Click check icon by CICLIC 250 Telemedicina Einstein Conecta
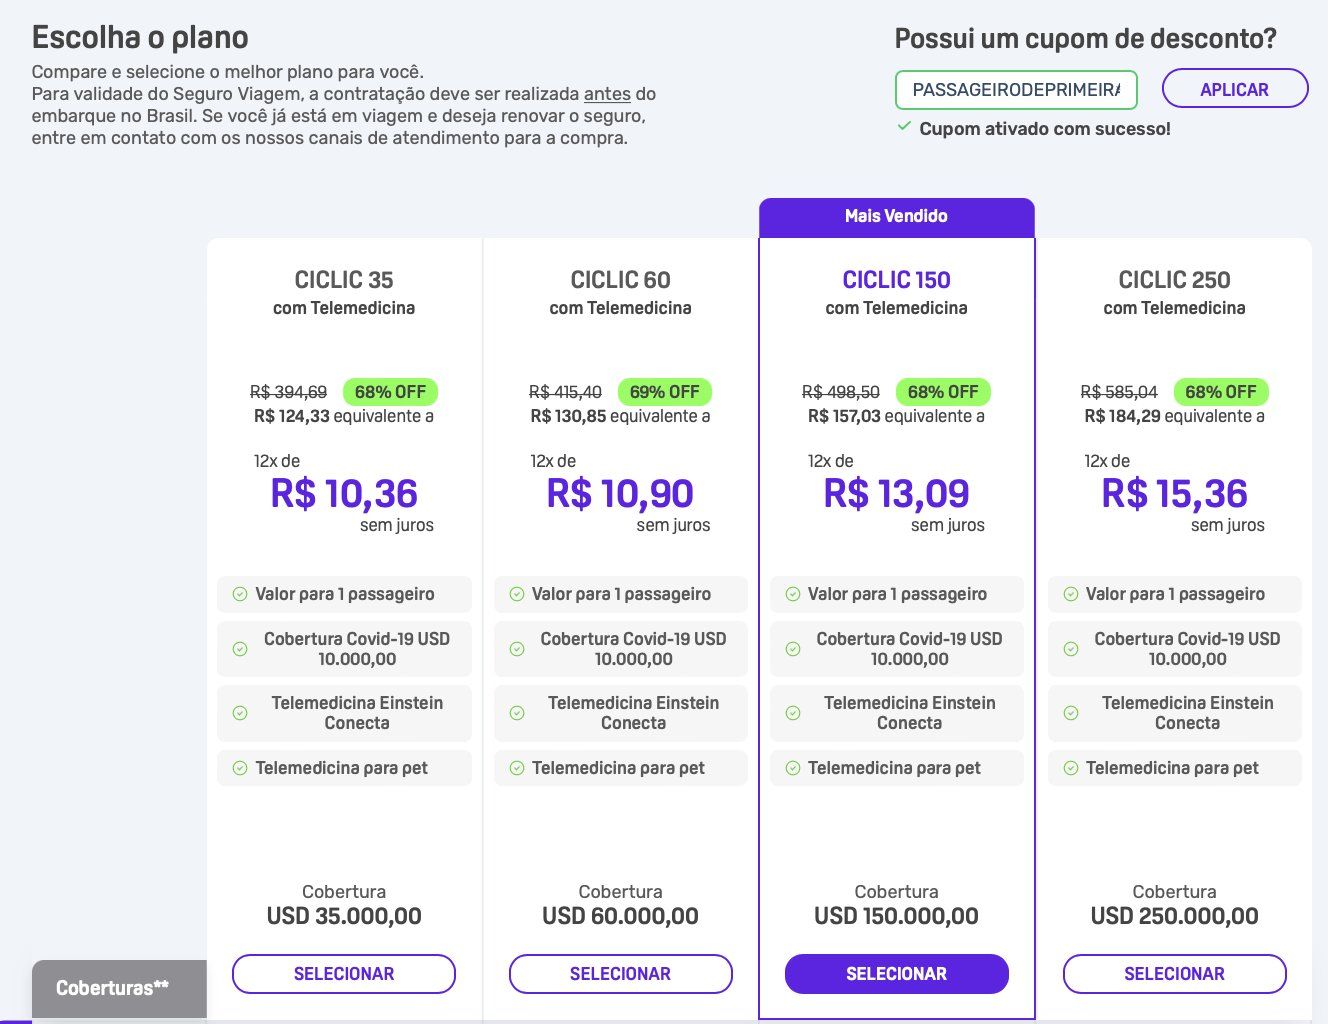Screen dimensions: 1328x1024 (1071, 713)
